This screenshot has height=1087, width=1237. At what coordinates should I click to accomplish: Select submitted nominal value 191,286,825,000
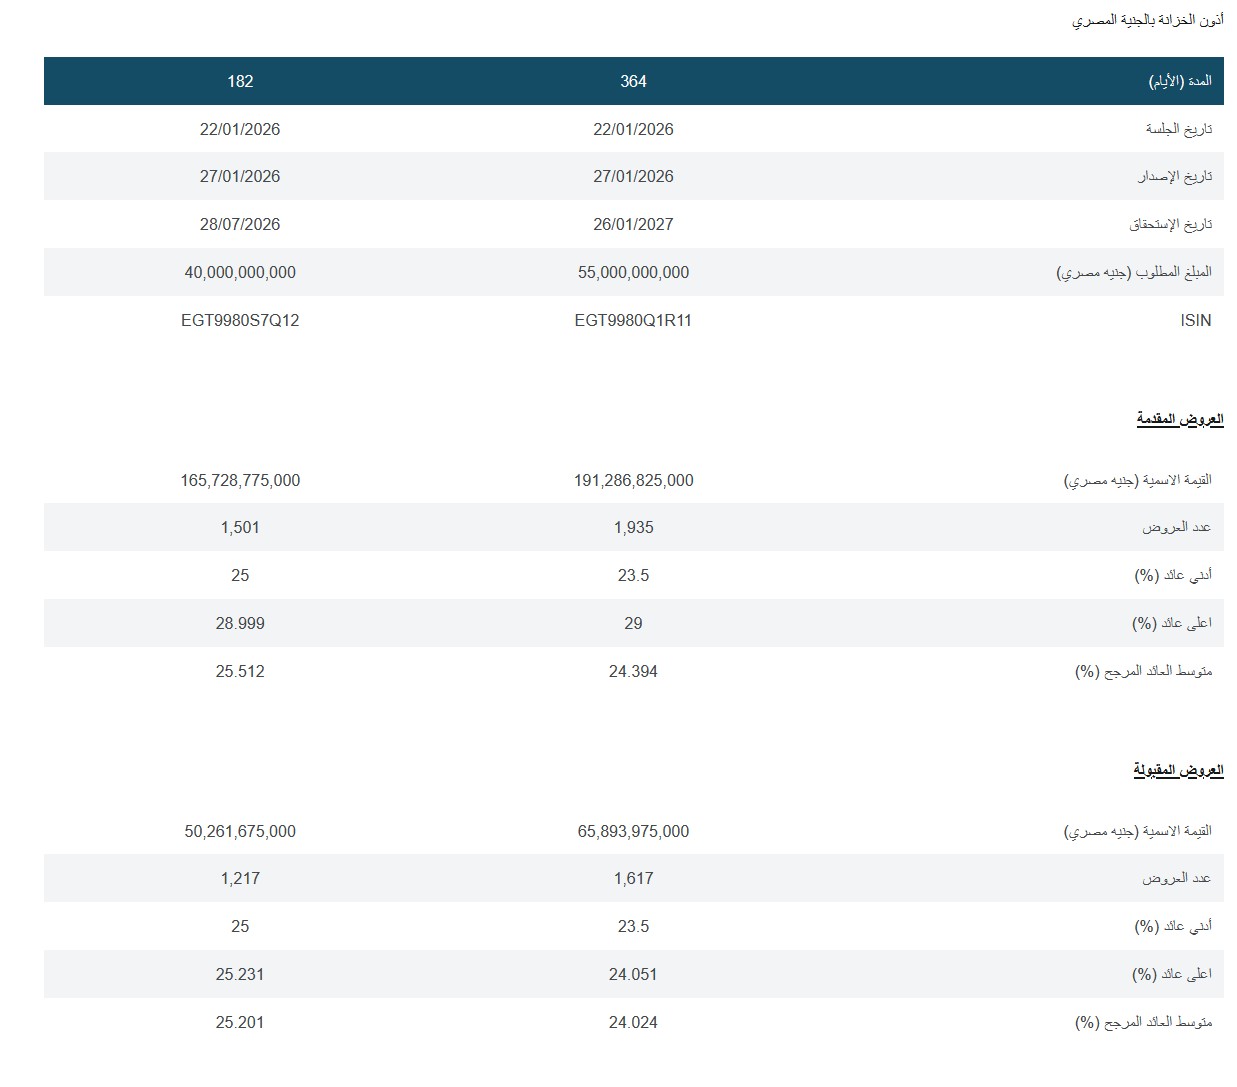pyautogui.click(x=633, y=480)
